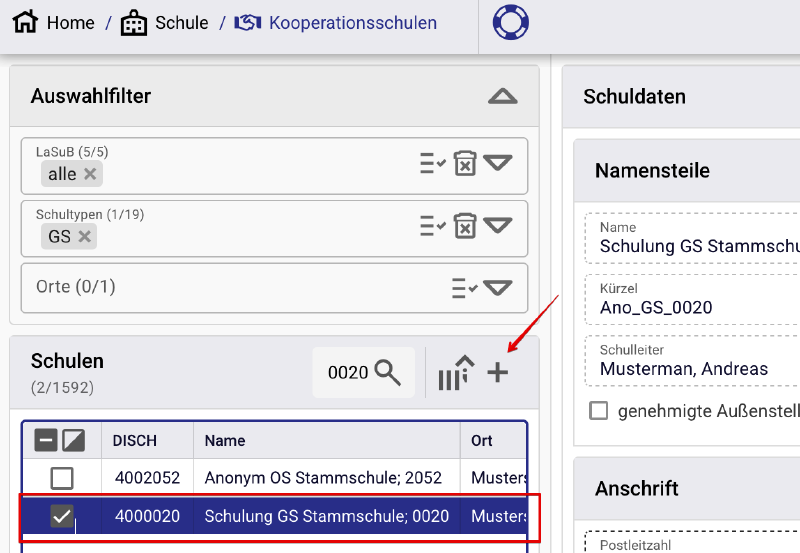Remove the 'GS' chip from Schultypen
800x553 pixels.
click(x=85, y=237)
